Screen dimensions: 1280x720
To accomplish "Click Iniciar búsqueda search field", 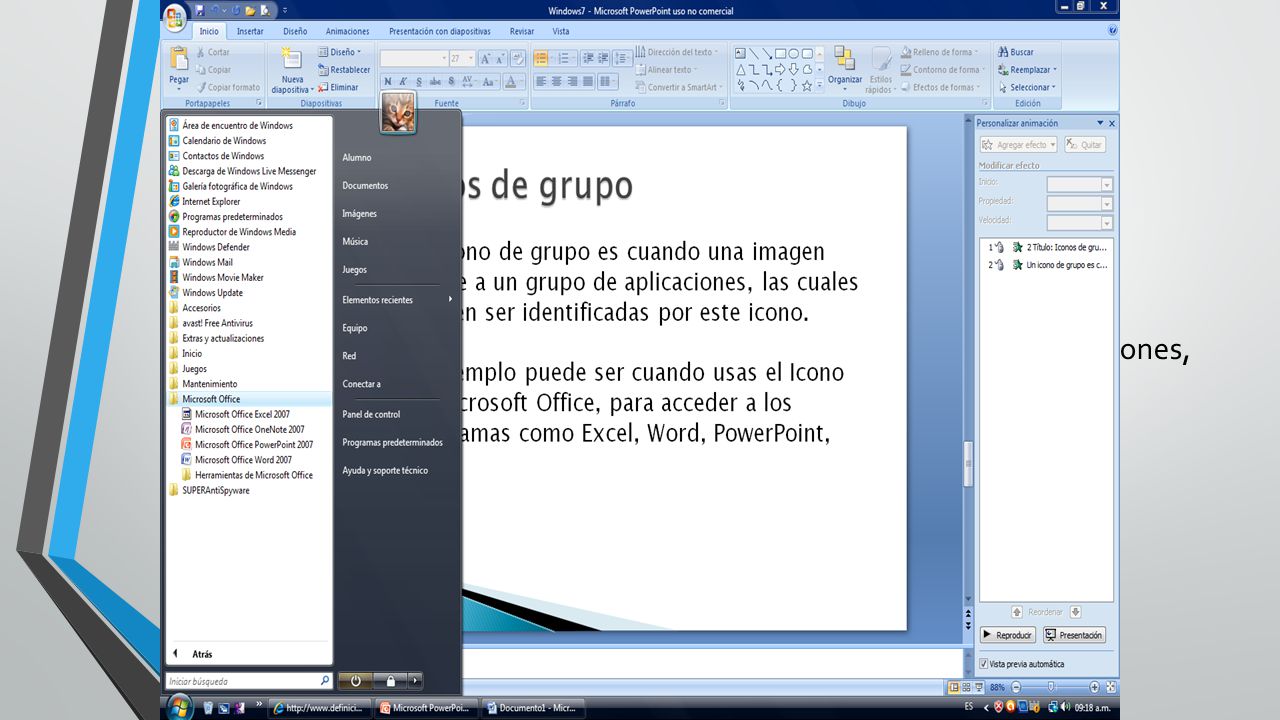I will click(x=249, y=681).
